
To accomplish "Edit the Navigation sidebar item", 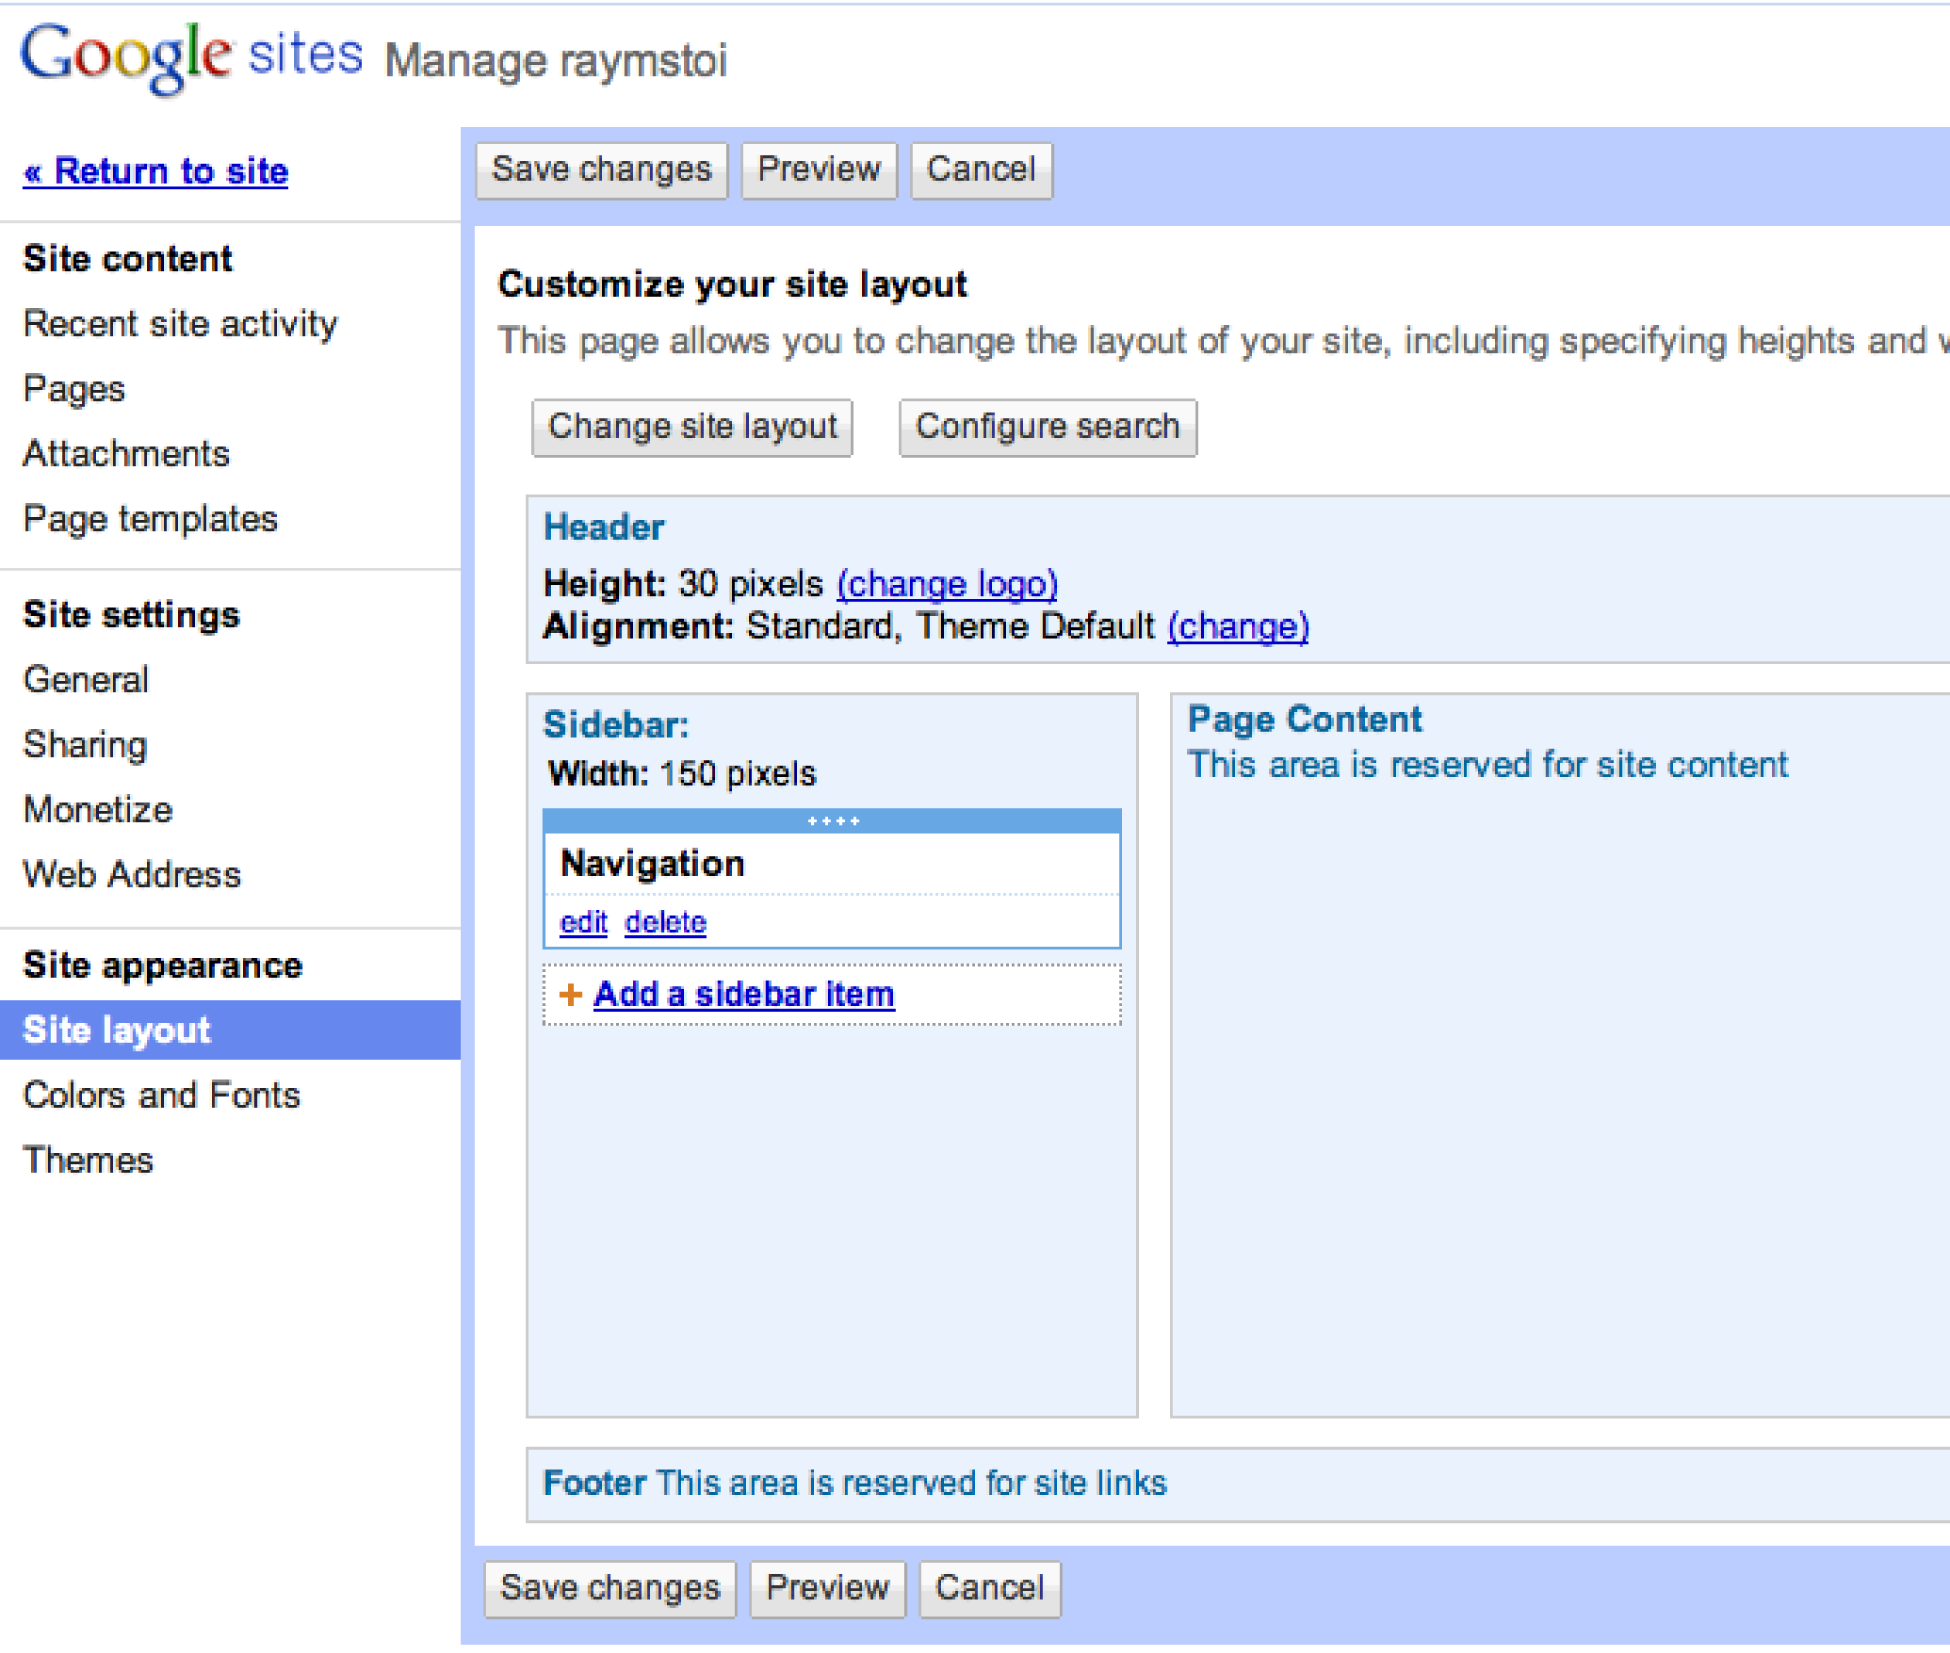I will coord(583,922).
